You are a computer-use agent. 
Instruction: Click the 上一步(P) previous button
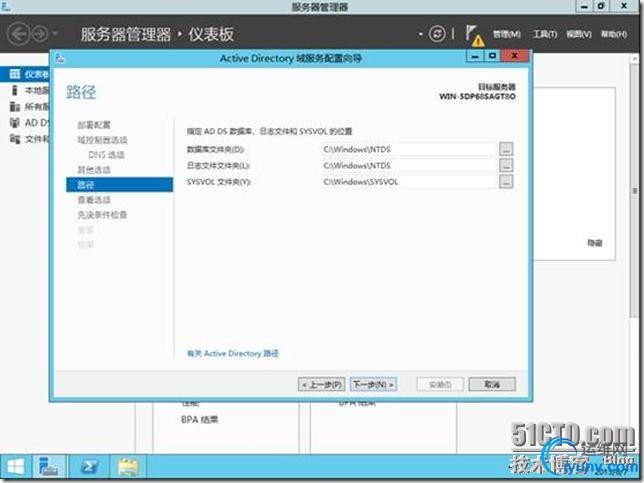point(322,385)
